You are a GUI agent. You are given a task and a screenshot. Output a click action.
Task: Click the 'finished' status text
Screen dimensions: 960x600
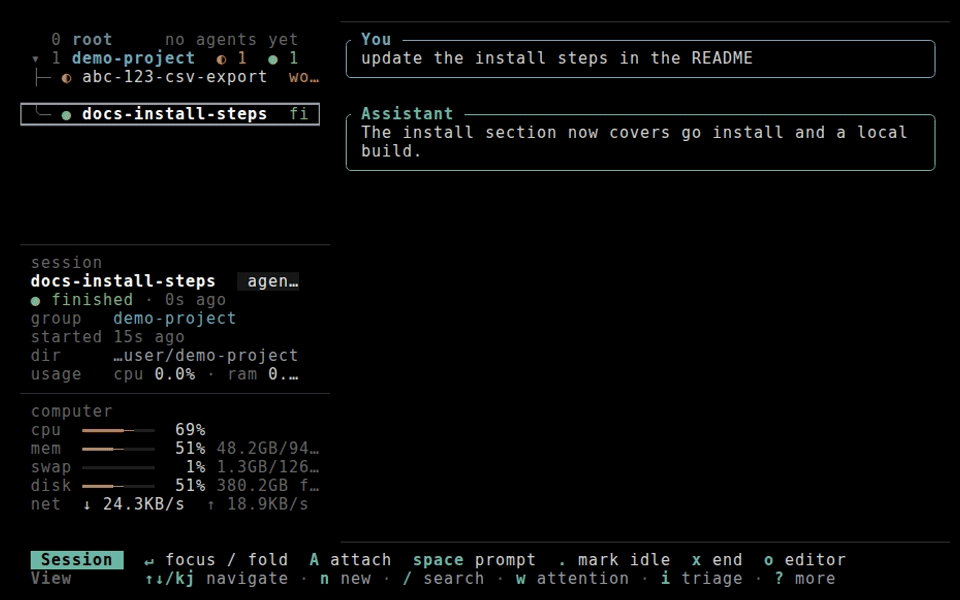(92, 299)
